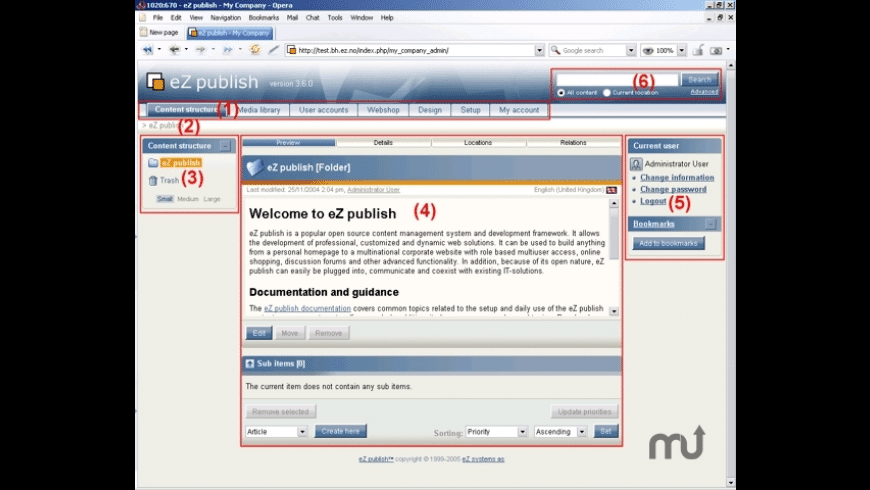Viewport: 870px width, 490px height.
Task: Switch to the My account tab
Action: pyautogui.click(x=519, y=110)
